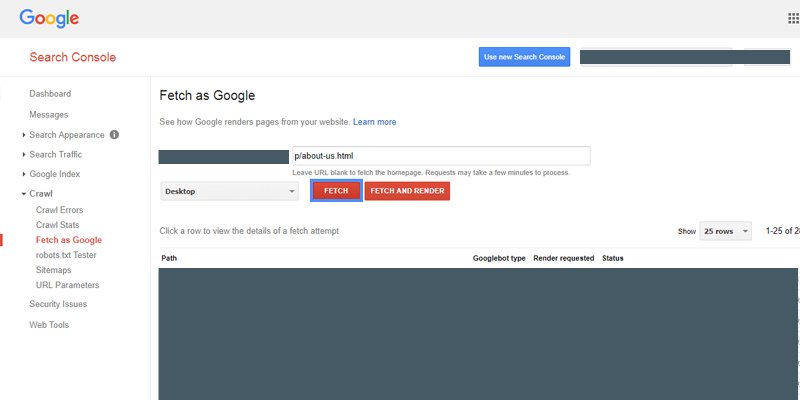Select the Crawl menu item
This screenshot has width=800, height=400.
coord(41,193)
